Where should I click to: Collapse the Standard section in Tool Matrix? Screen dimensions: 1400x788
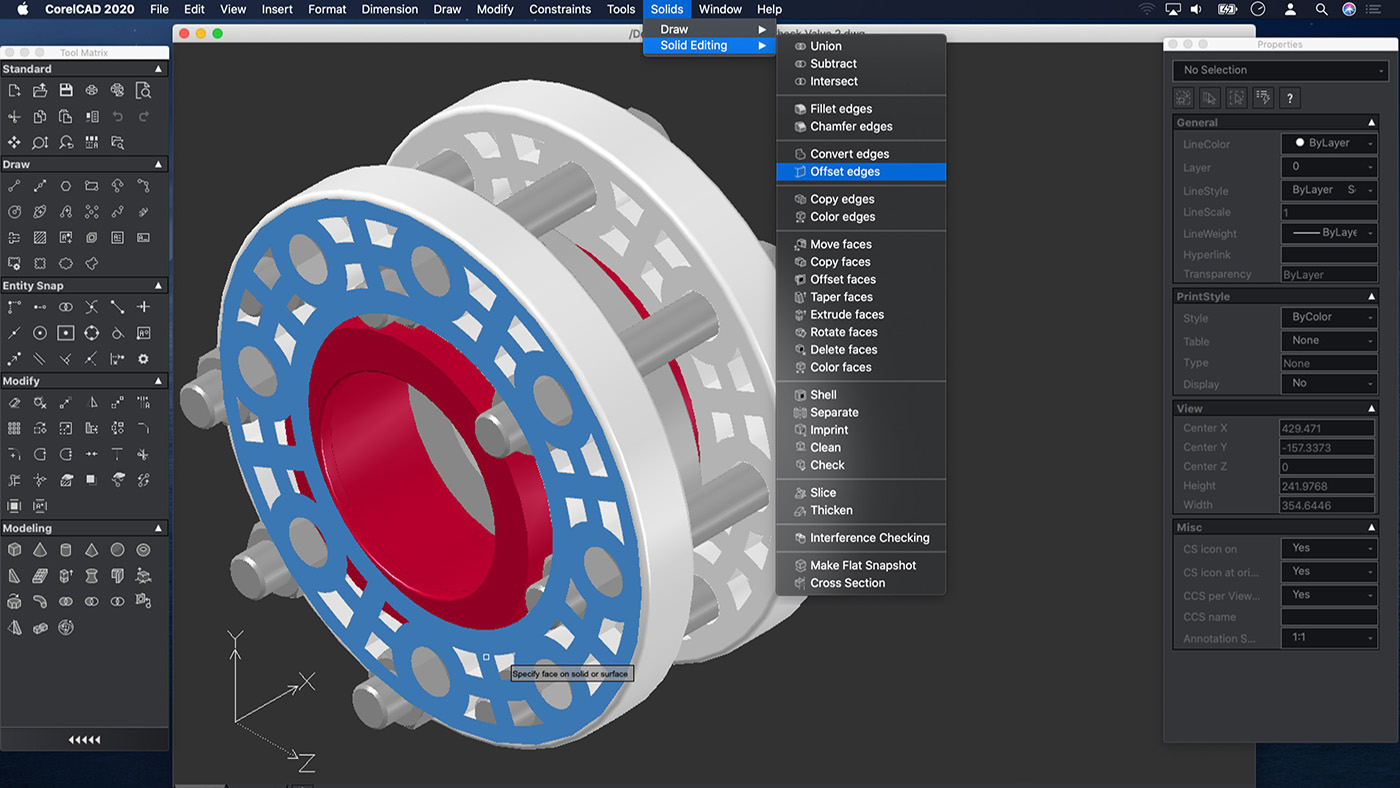pos(158,69)
